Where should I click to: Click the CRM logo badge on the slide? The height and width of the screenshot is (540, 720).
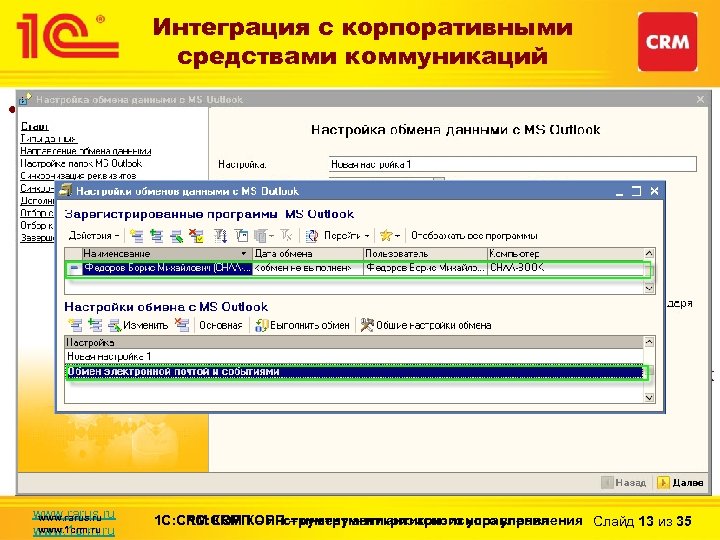pyautogui.click(x=667, y=42)
